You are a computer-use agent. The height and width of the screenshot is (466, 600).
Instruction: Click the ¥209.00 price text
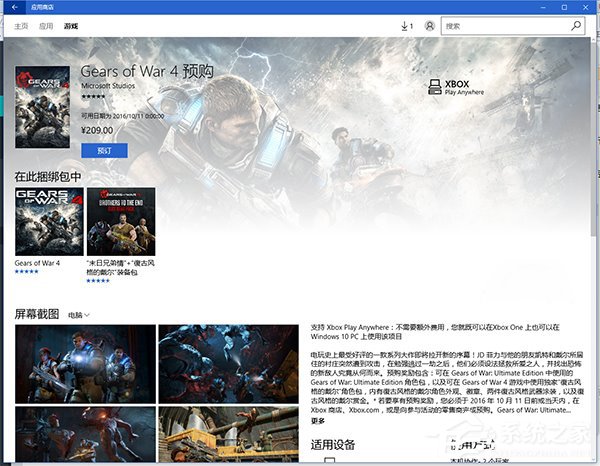pyautogui.click(x=97, y=130)
